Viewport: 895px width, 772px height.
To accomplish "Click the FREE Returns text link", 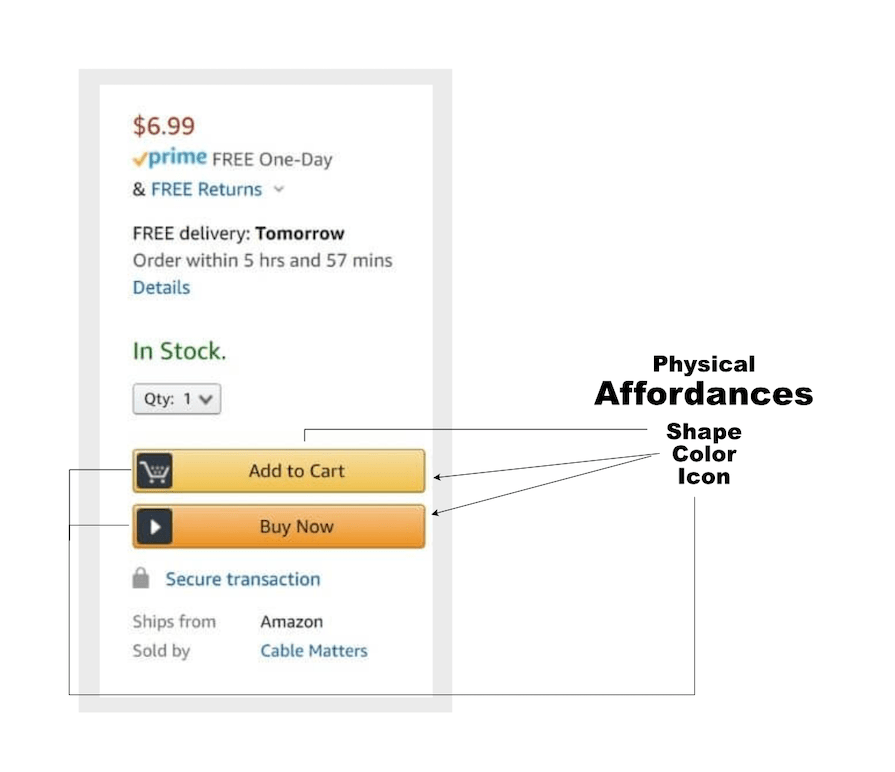I will coord(207,189).
